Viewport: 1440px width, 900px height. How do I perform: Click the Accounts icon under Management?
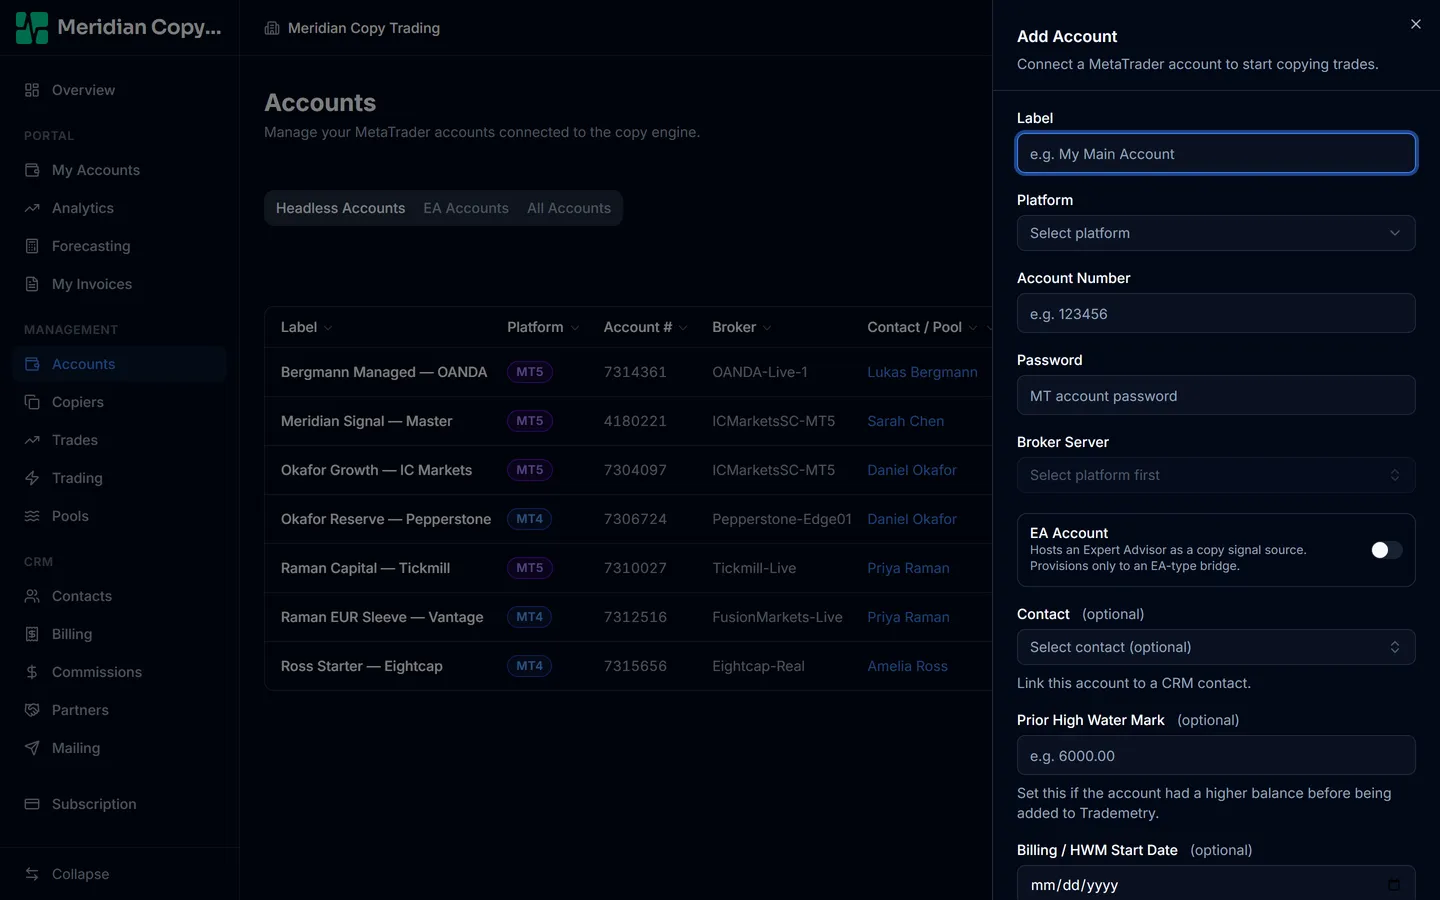pos(32,364)
